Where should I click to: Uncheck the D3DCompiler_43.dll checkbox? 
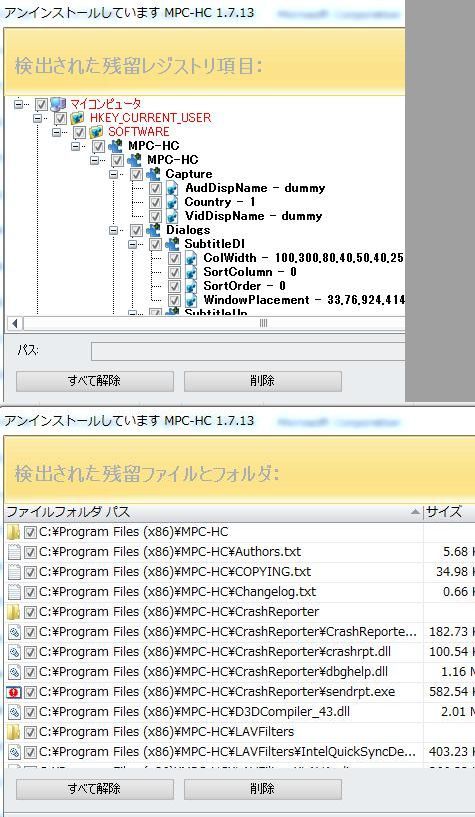click(31, 712)
